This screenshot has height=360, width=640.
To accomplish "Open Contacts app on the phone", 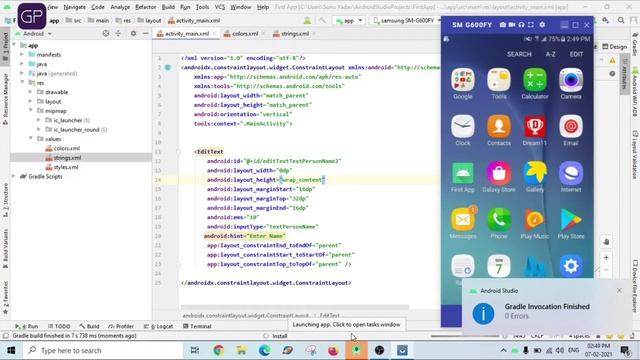I will pos(499,127).
